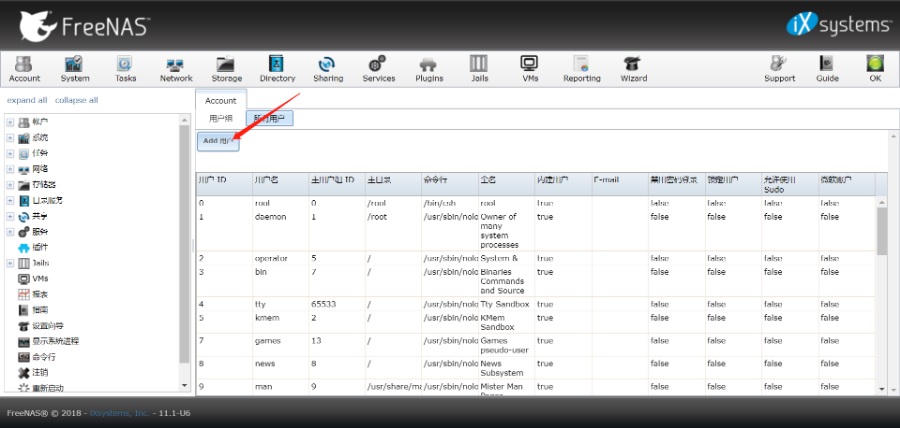The height and width of the screenshot is (428, 900).
Task: Click the Add 用户 button
Action: 218,141
